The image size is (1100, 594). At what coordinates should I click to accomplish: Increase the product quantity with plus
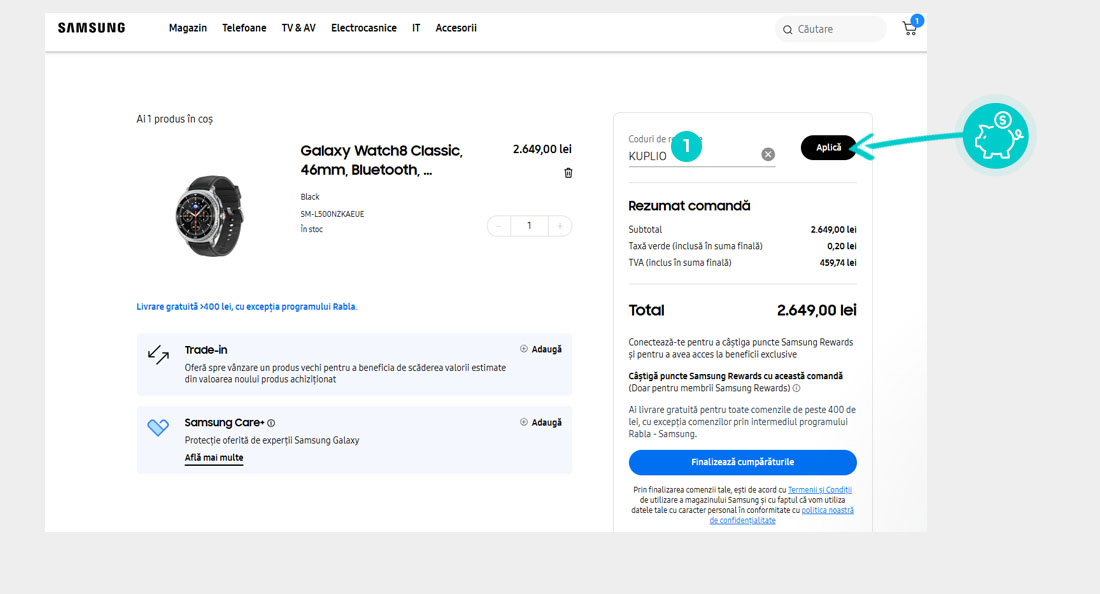click(559, 226)
